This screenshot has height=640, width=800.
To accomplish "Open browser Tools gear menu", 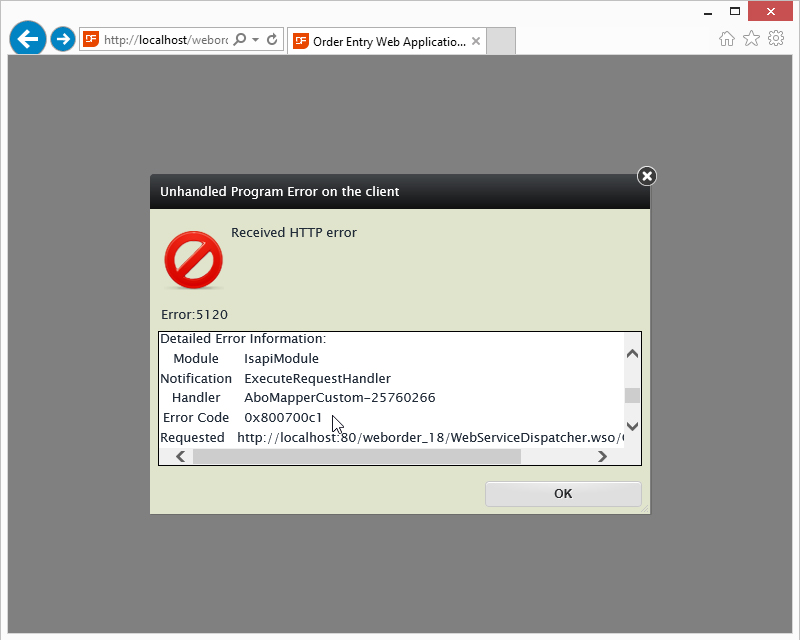I will point(776,38).
